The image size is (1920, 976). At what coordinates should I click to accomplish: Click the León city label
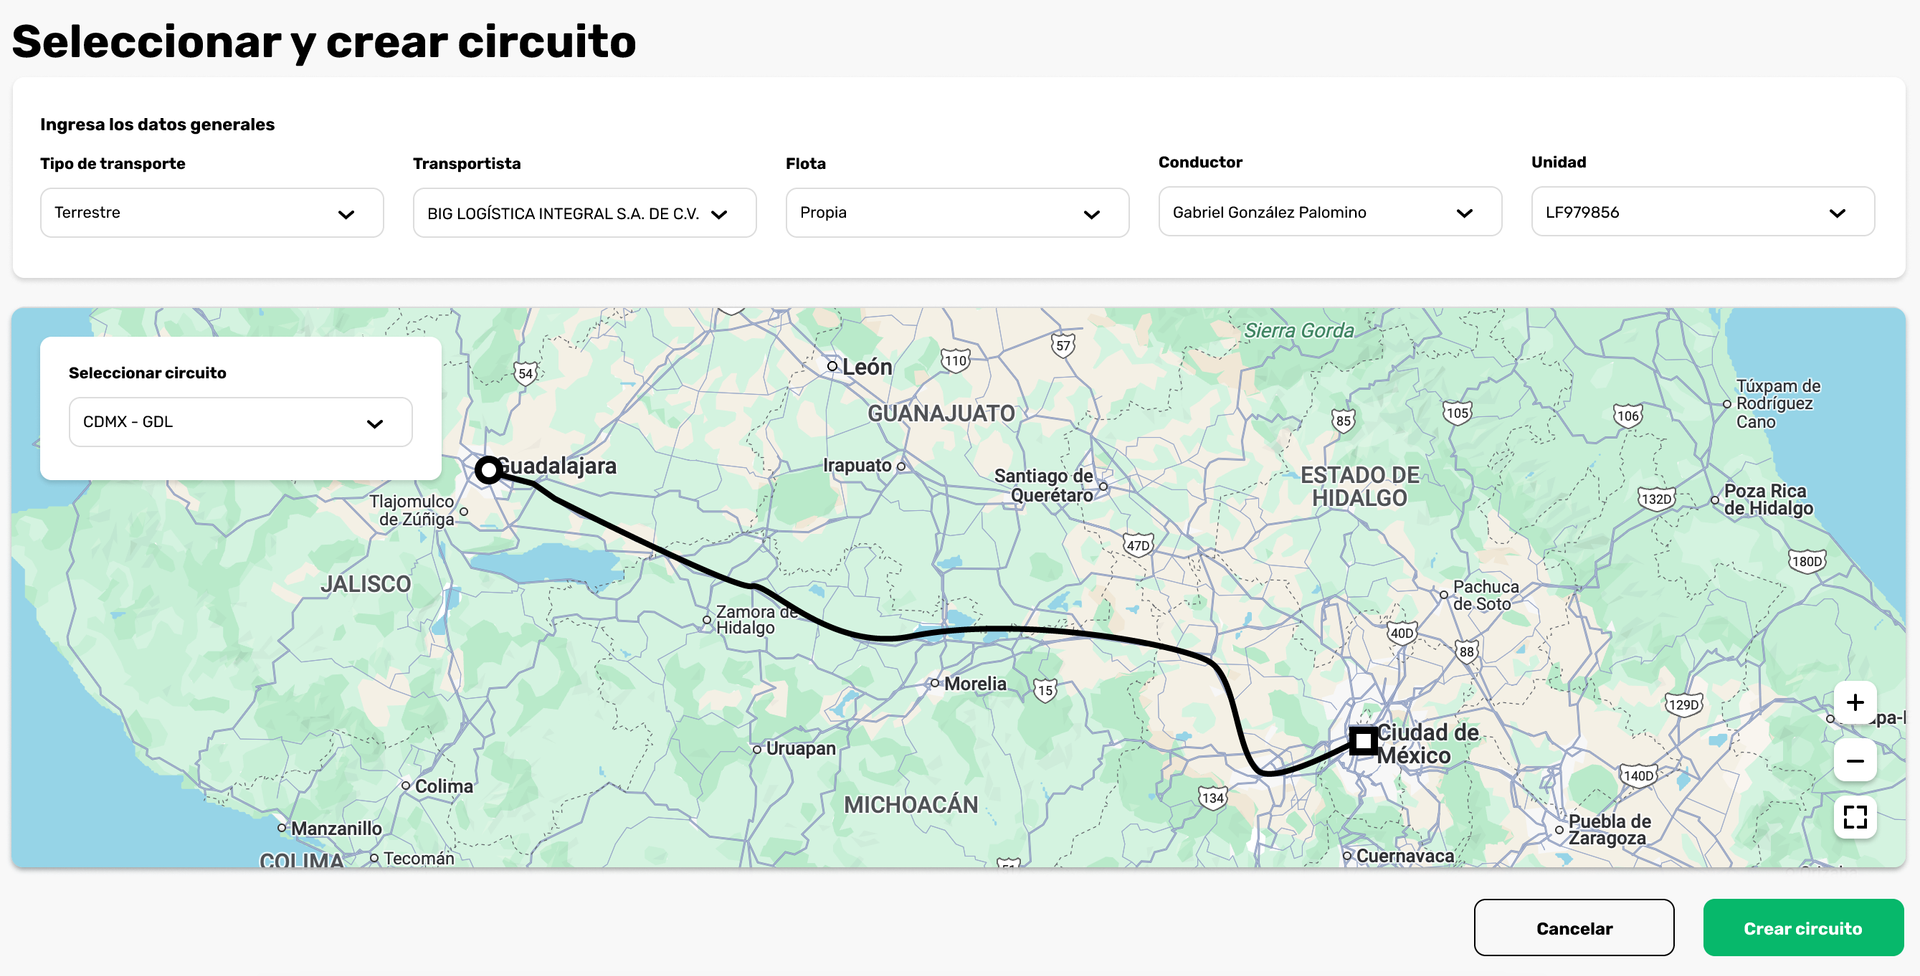point(867,367)
